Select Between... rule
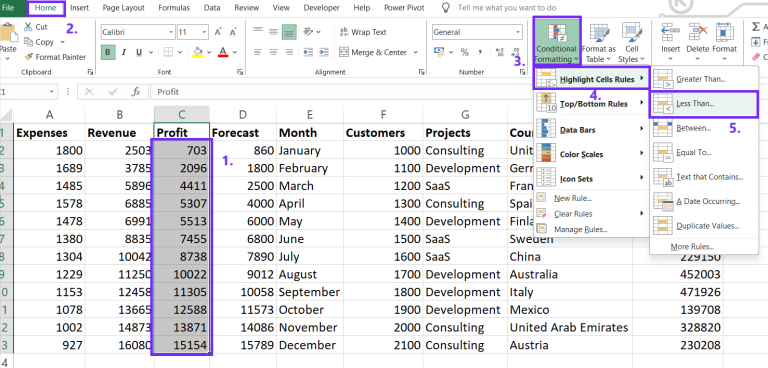The width and height of the screenshot is (768, 368). point(703,128)
